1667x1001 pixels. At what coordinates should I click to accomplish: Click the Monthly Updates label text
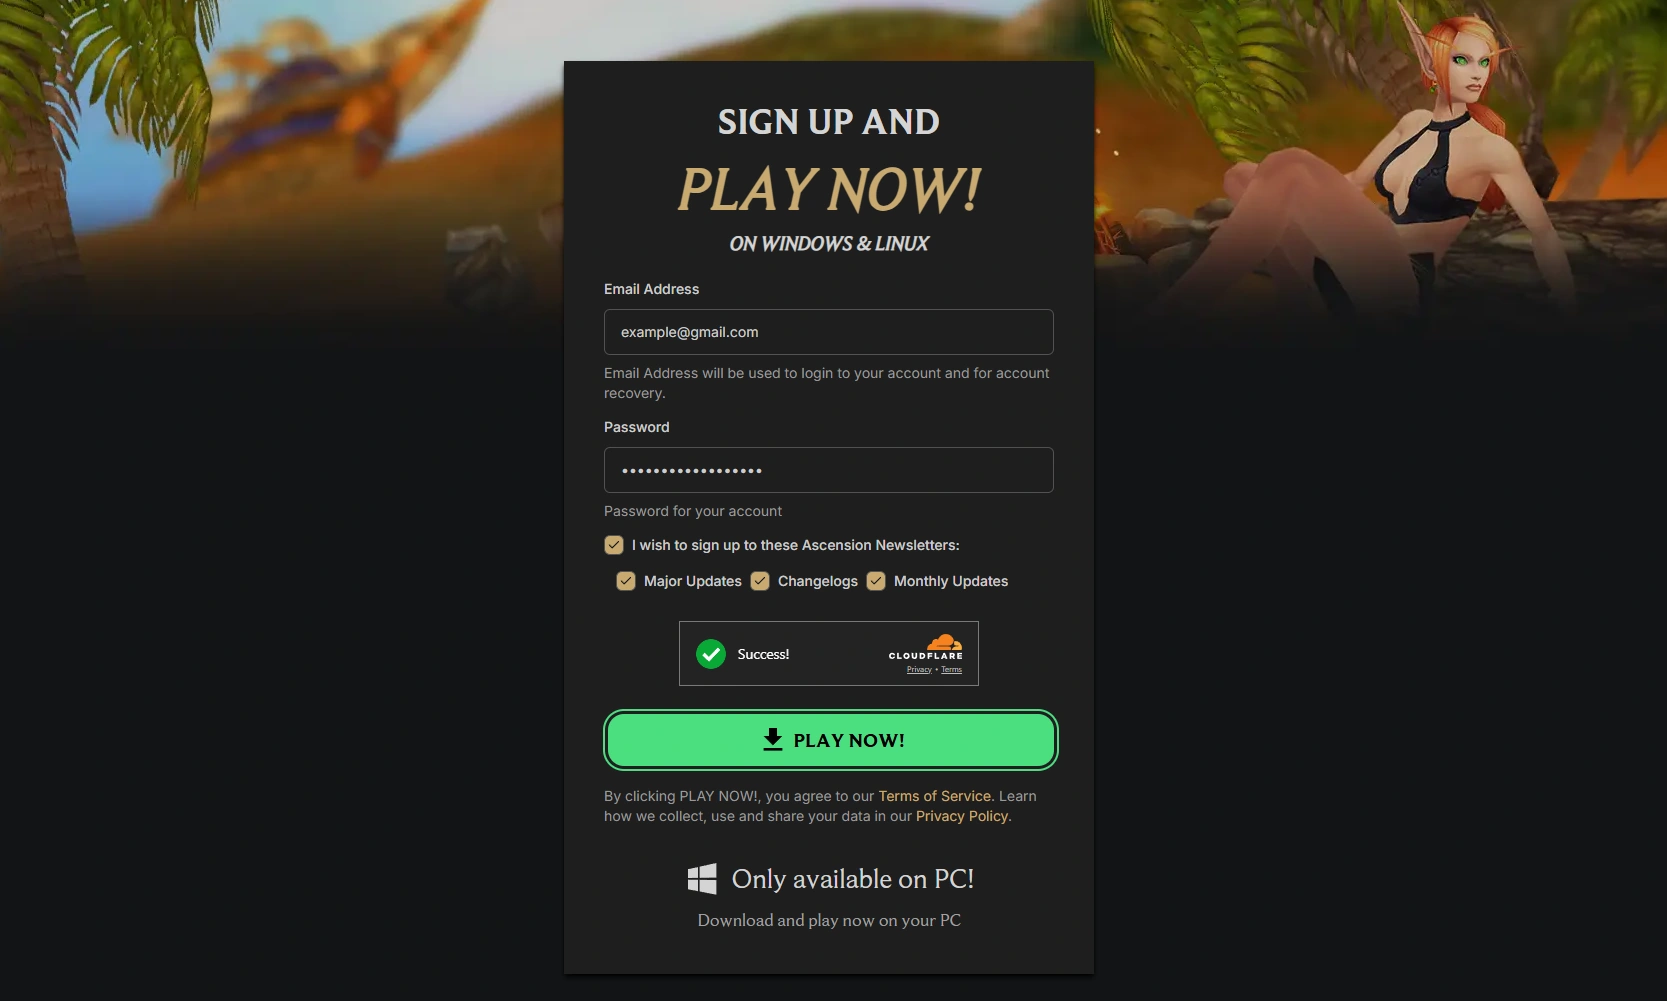951,581
